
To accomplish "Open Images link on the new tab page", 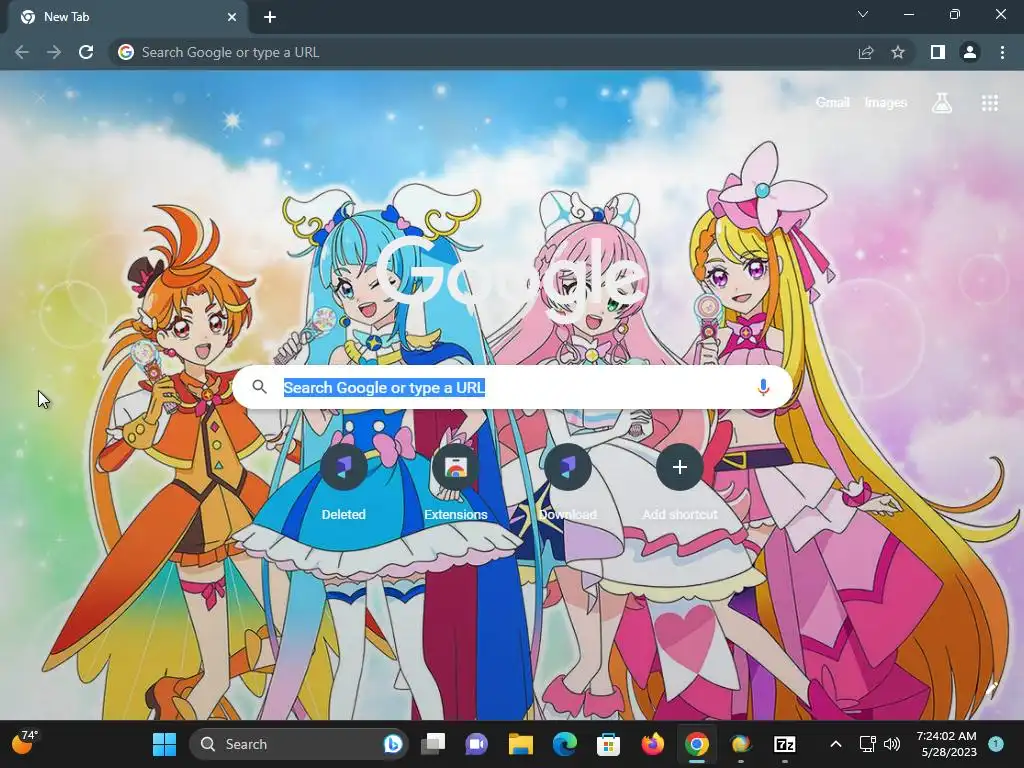I will [x=886, y=103].
